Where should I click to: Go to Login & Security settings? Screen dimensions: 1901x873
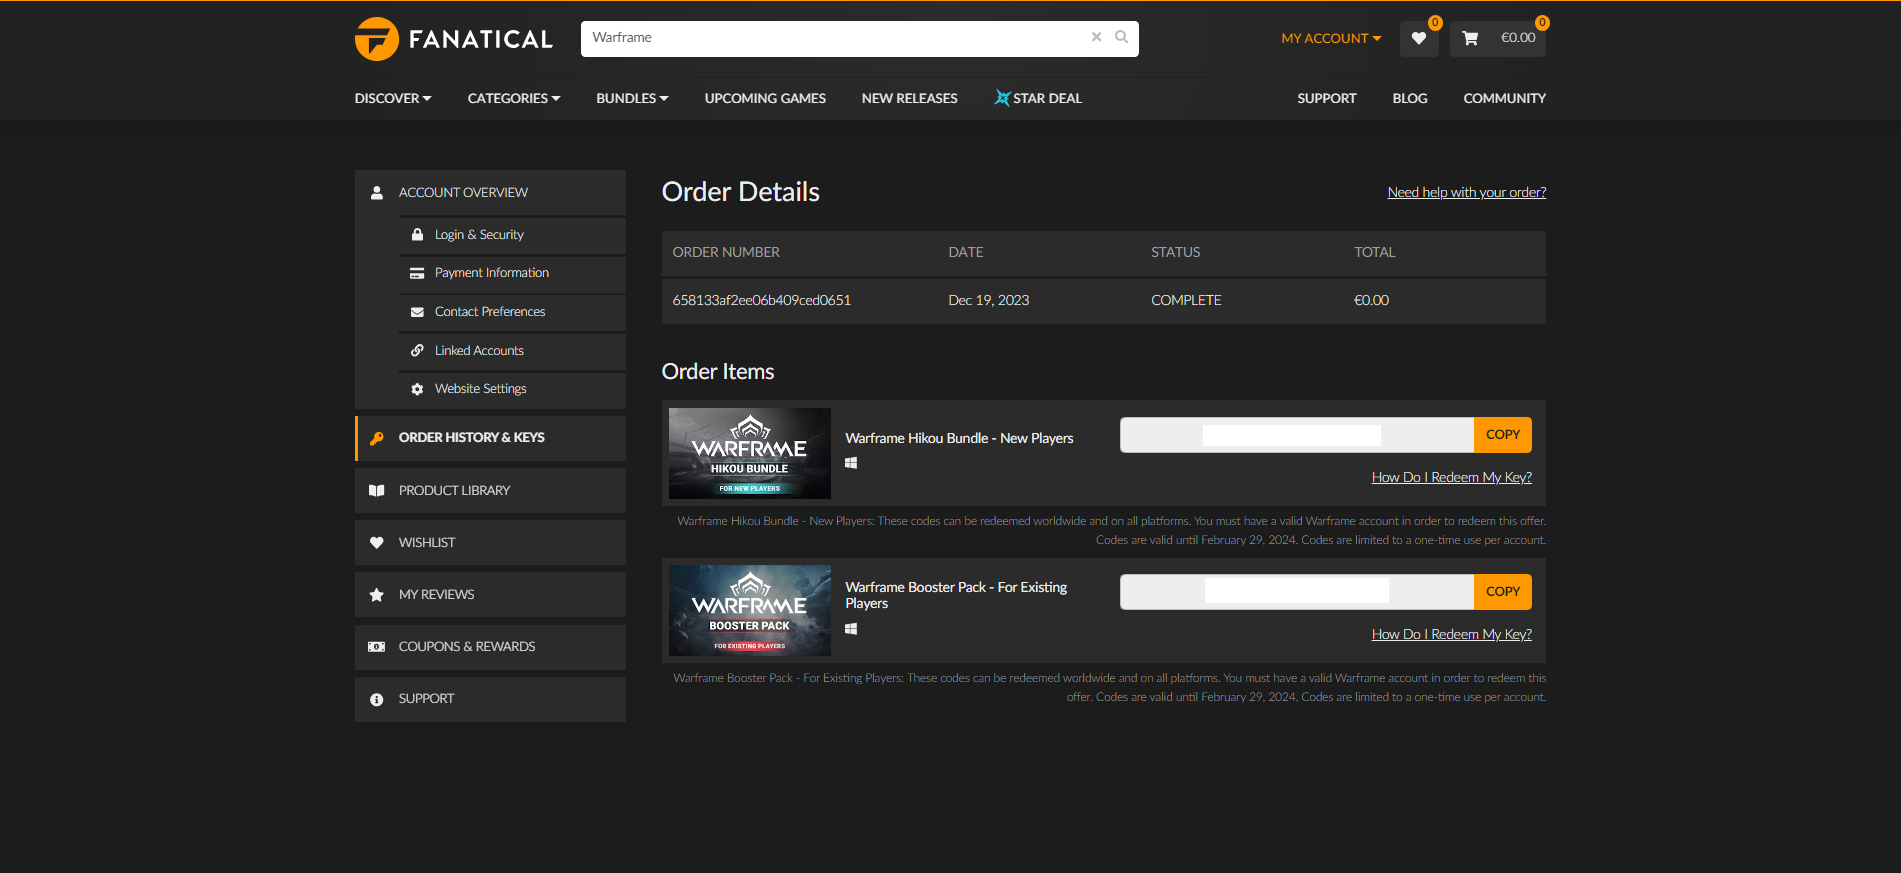(x=512, y=235)
